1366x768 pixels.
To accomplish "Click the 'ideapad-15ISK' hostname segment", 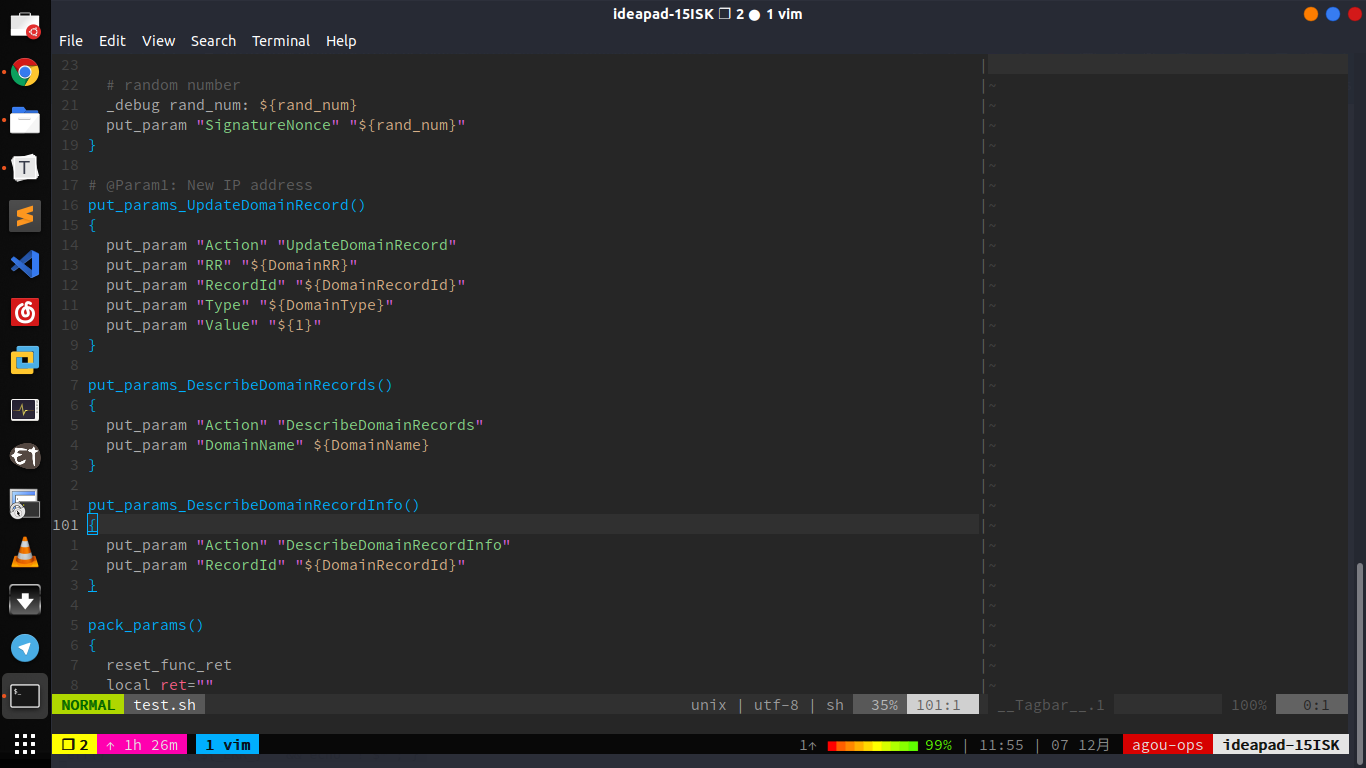I will tap(1281, 745).
